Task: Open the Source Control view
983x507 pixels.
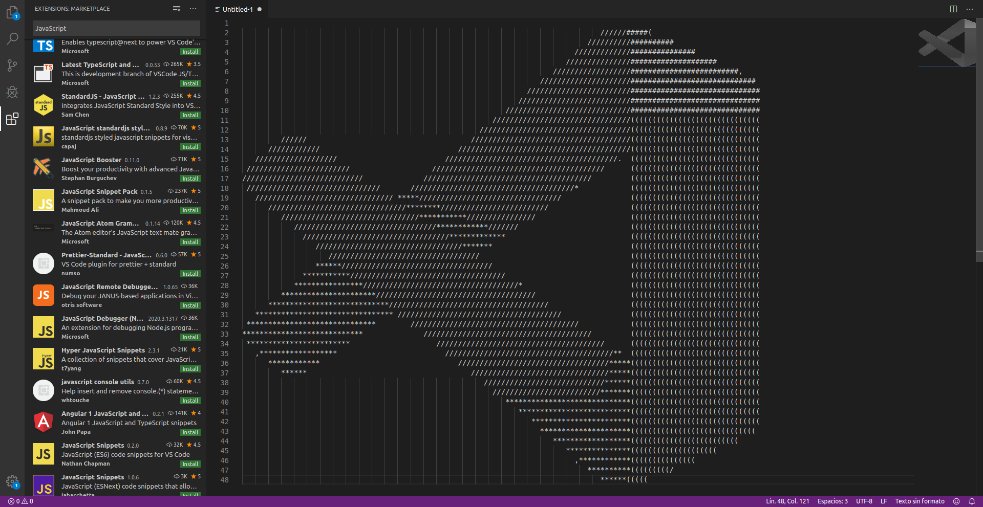Action: [x=12, y=65]
